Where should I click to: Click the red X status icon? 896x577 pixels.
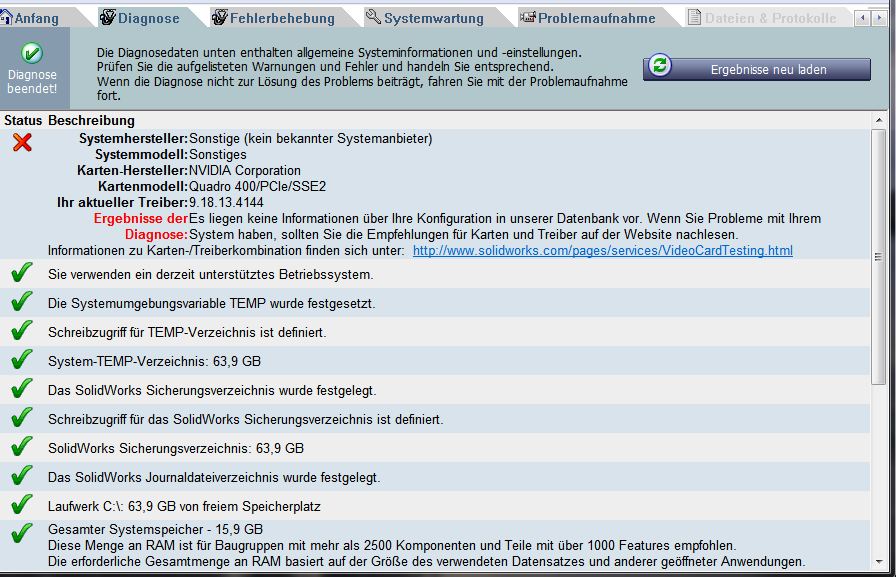coord(22,142)
